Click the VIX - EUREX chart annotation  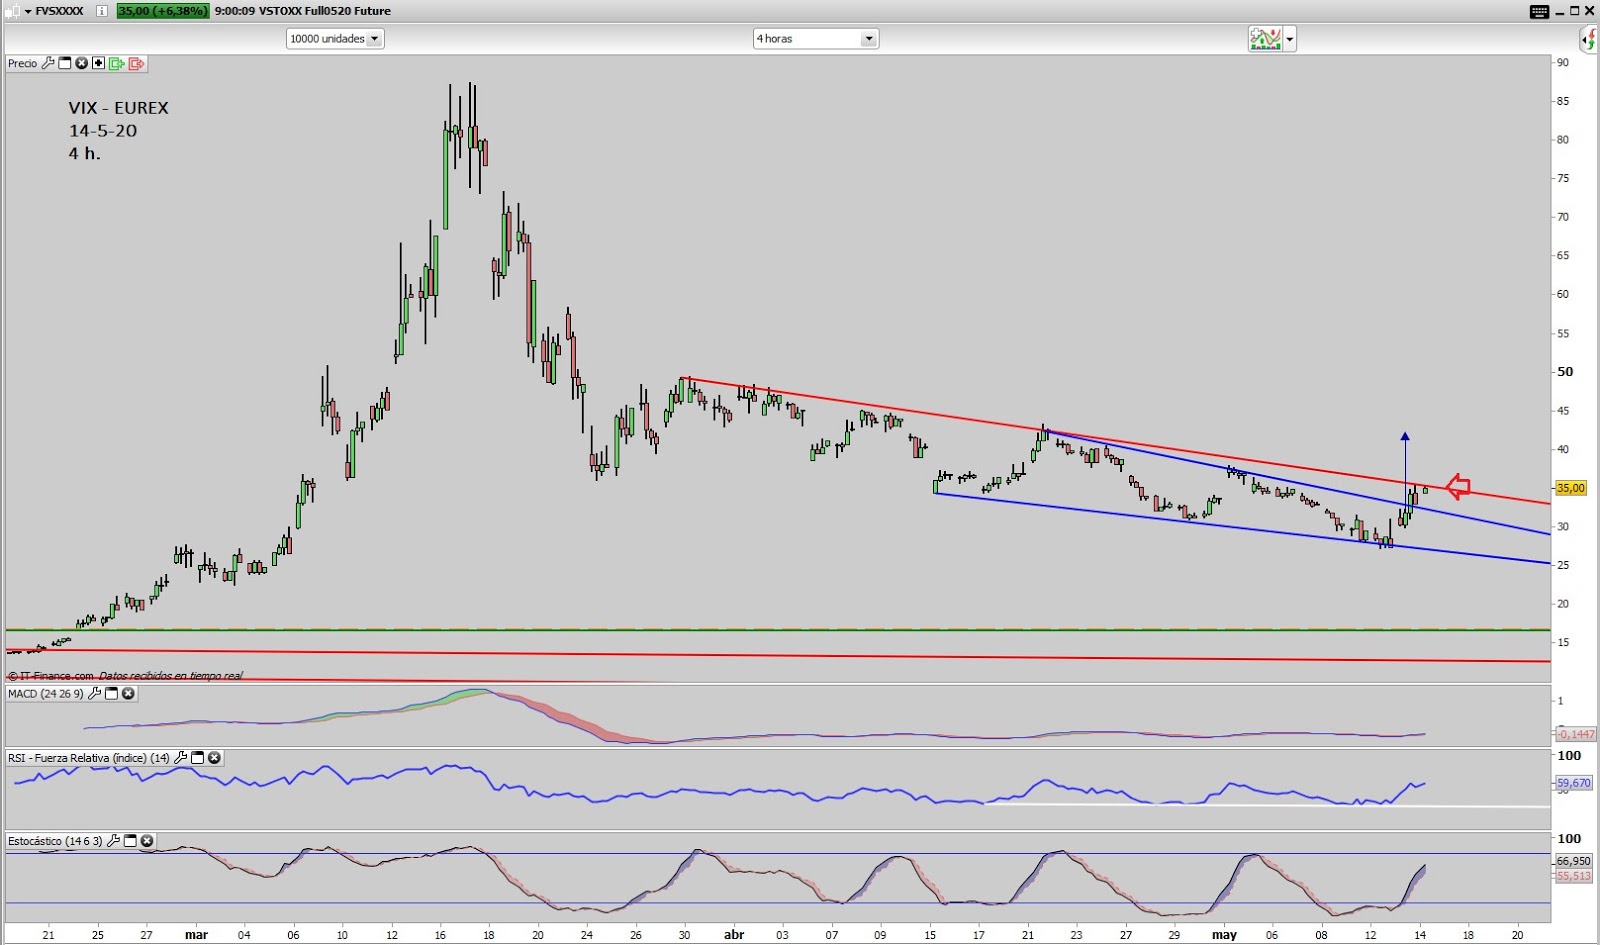(x=118, y=108)
